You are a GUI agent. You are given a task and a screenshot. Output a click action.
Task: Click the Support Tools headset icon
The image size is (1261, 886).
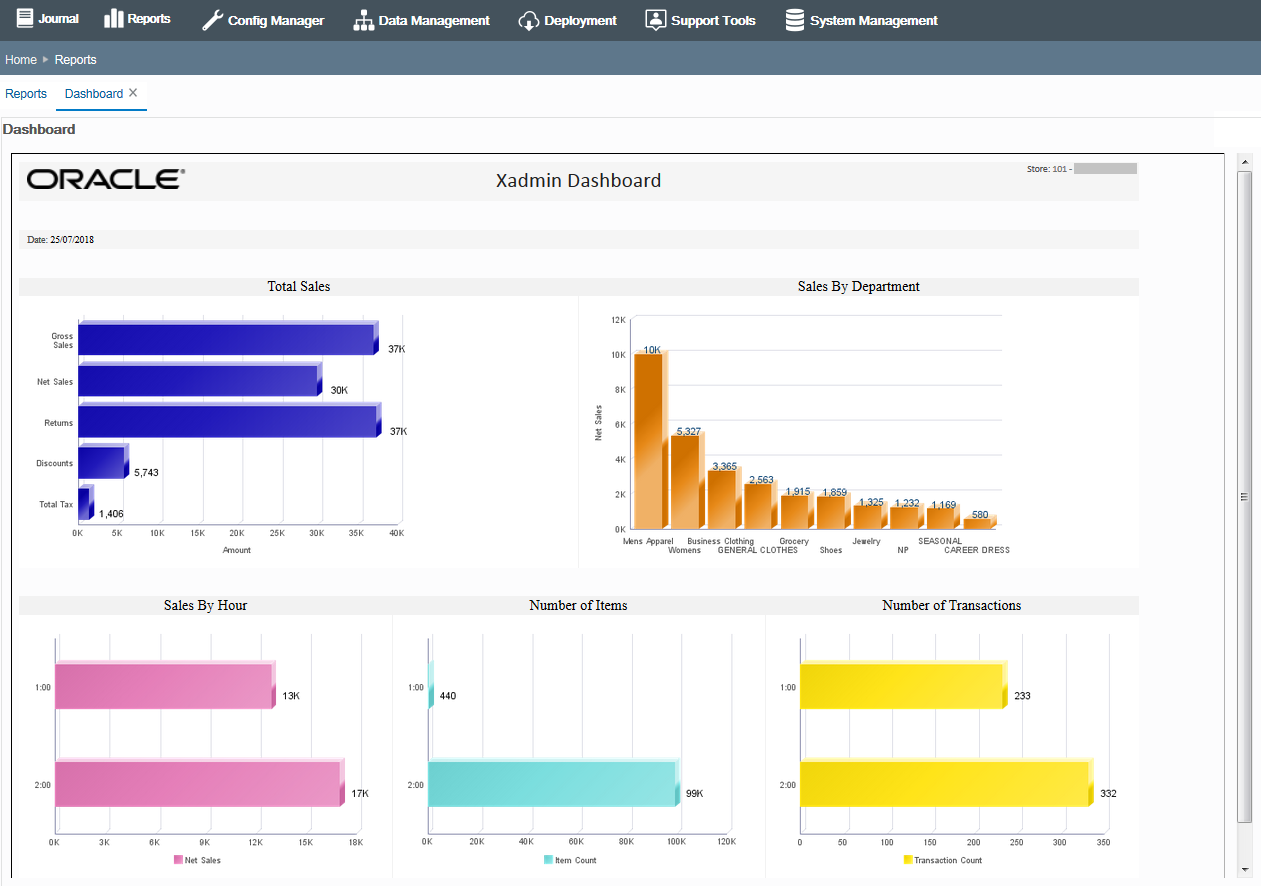pyautogui.click(x=656, y=19)
